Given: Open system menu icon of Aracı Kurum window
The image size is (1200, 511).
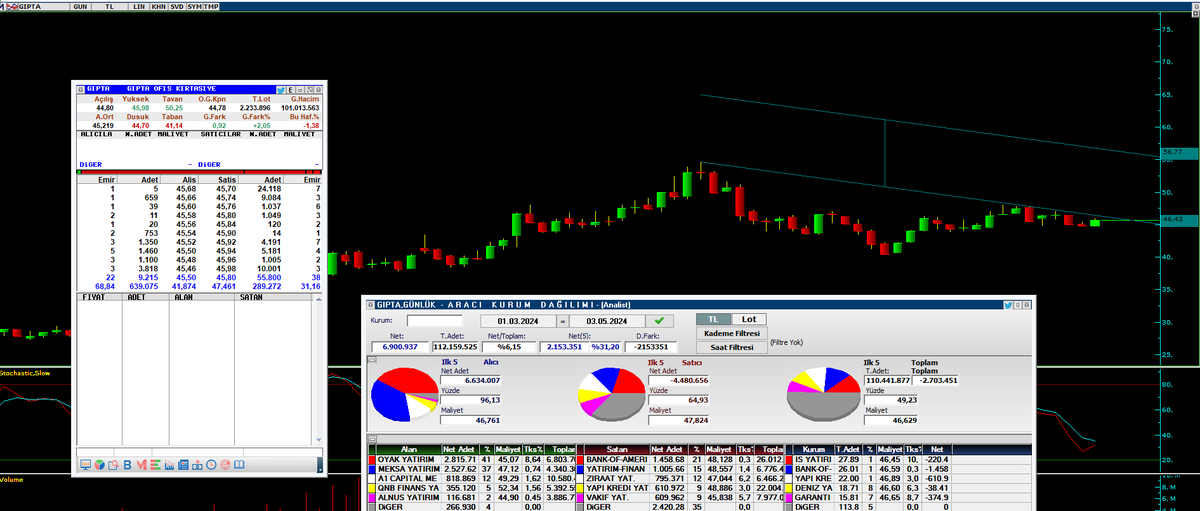Looking at the screenshot, I should 370,305.
